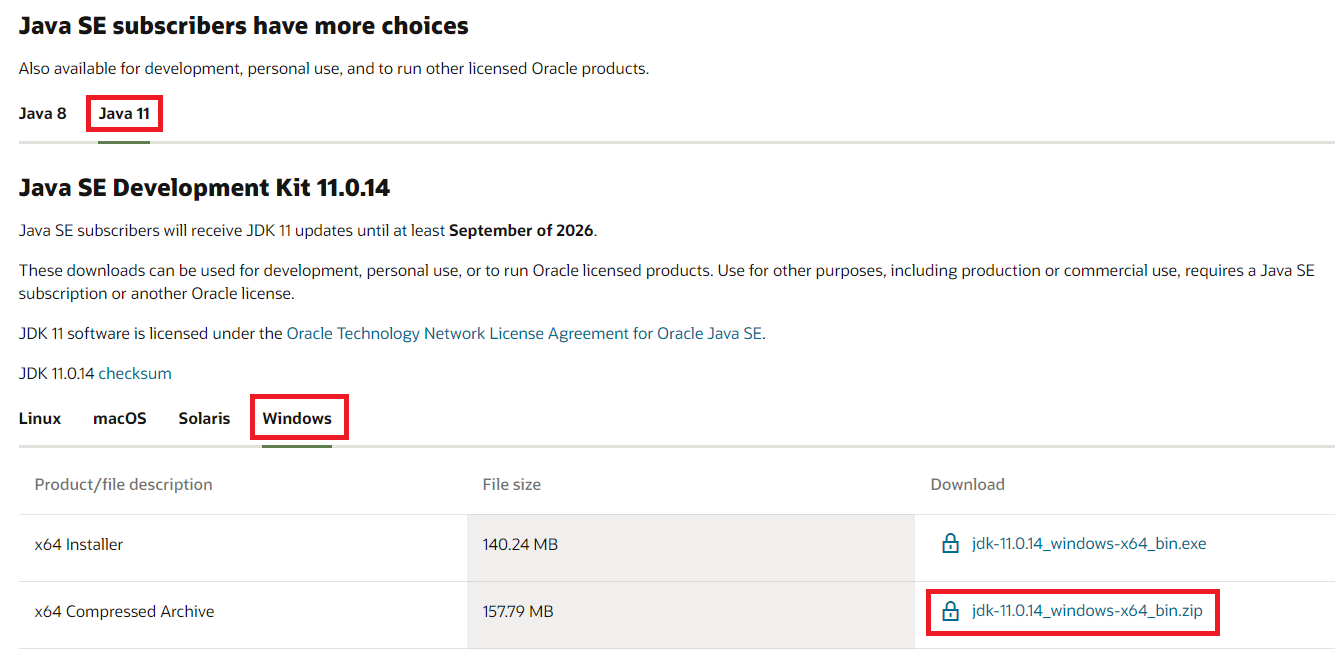Image resolution: width=1335 pixels, height=665 pixels.
Task: Click the 140.24 MB file size cell
Action: click(520, 545)
